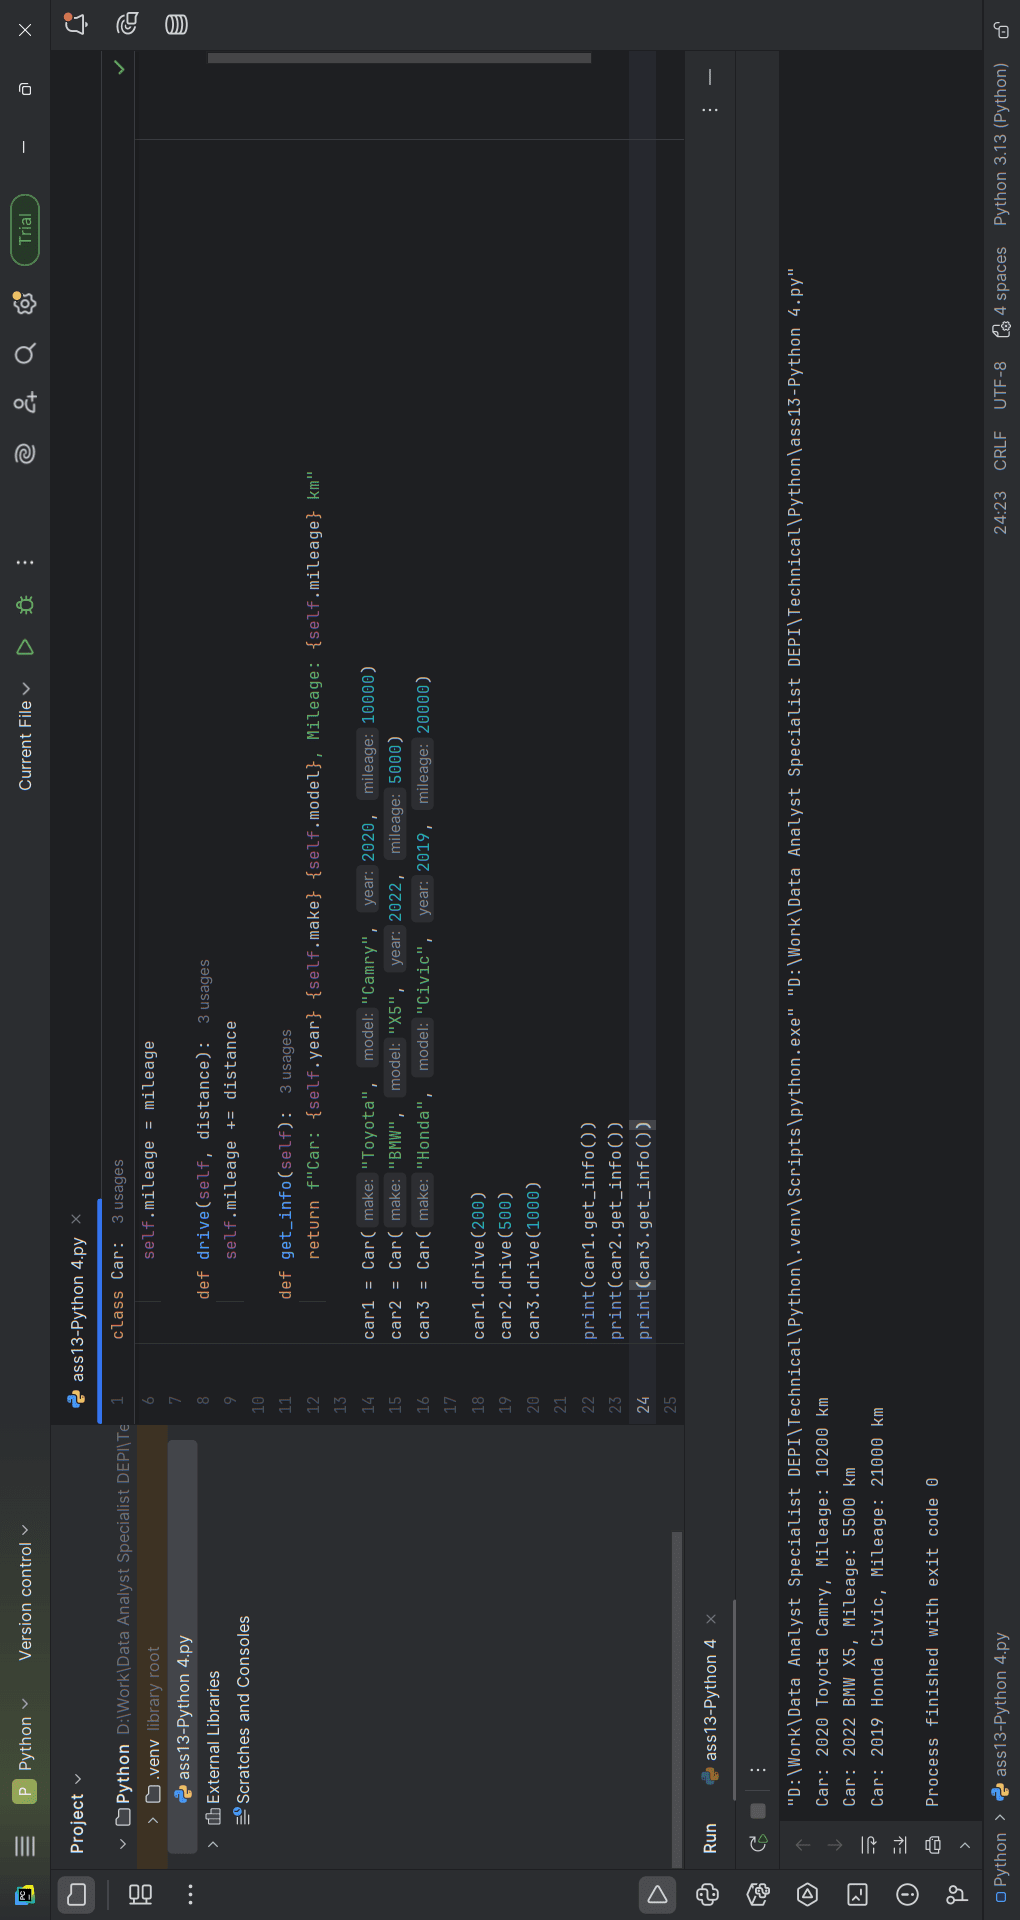The height and width of the screenshot is (1920, 1020).
Task: Show the Notifications bell panel
Action: coord(76,23)
